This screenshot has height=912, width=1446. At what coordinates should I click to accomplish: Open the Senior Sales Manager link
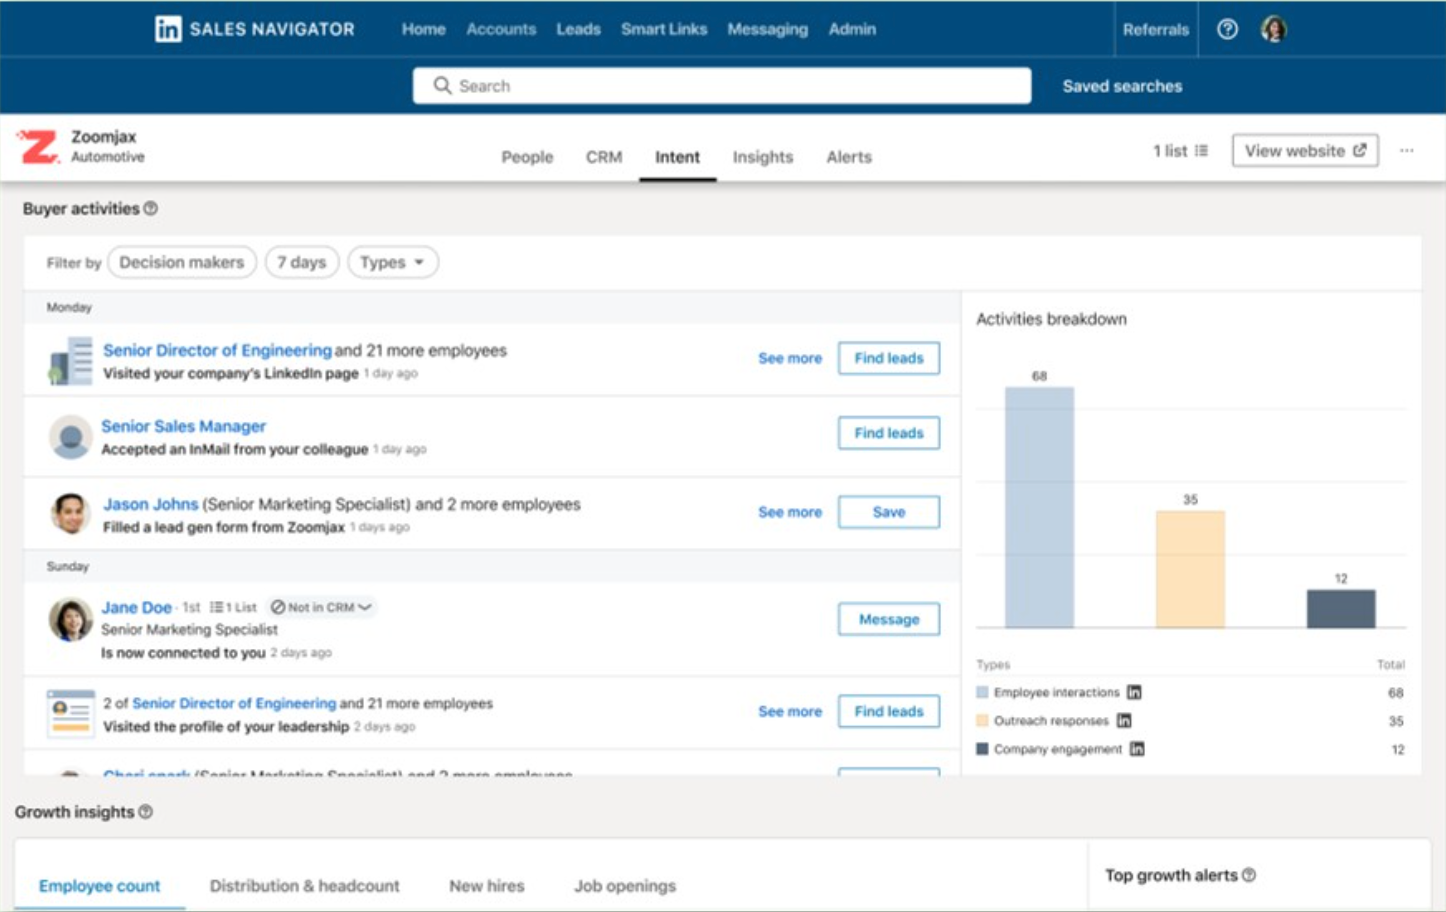pyautogui.click(x=184, y=426)
